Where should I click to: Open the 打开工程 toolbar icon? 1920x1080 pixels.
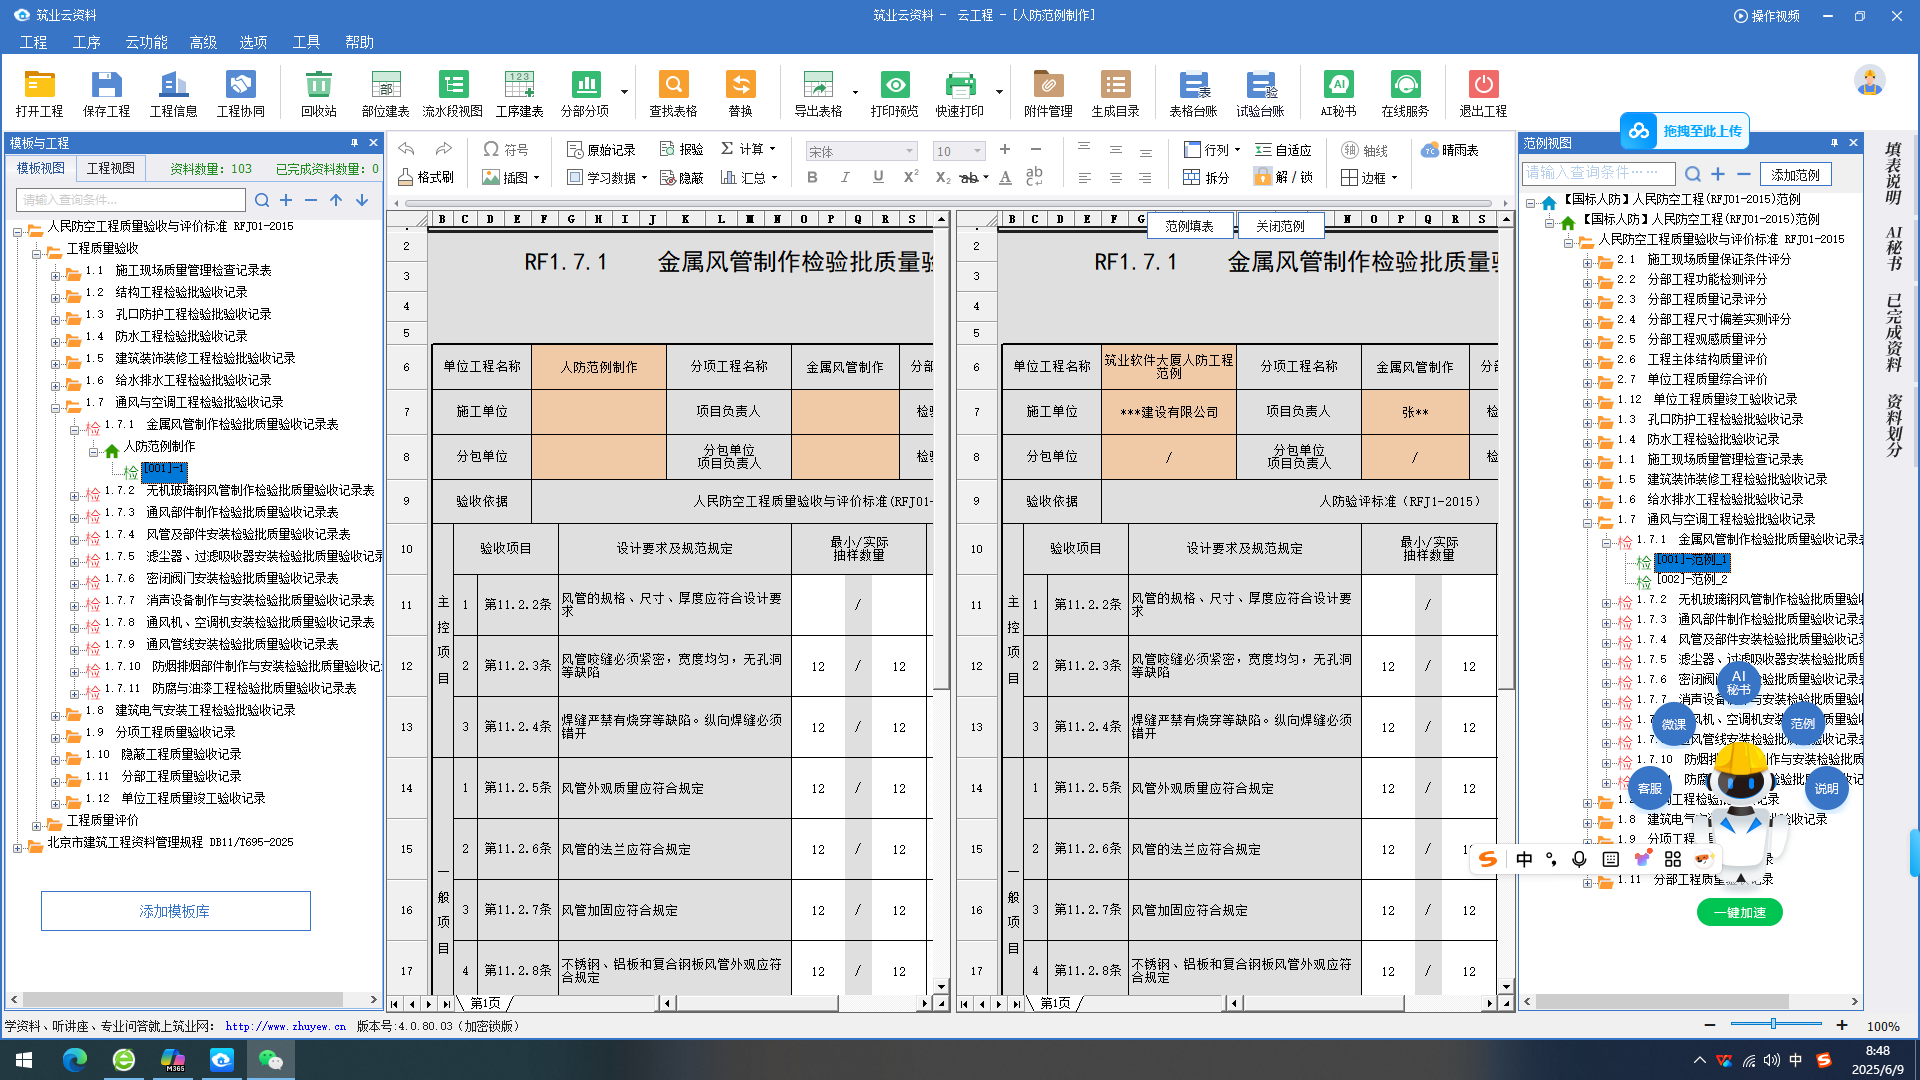(x=39, y=93)
